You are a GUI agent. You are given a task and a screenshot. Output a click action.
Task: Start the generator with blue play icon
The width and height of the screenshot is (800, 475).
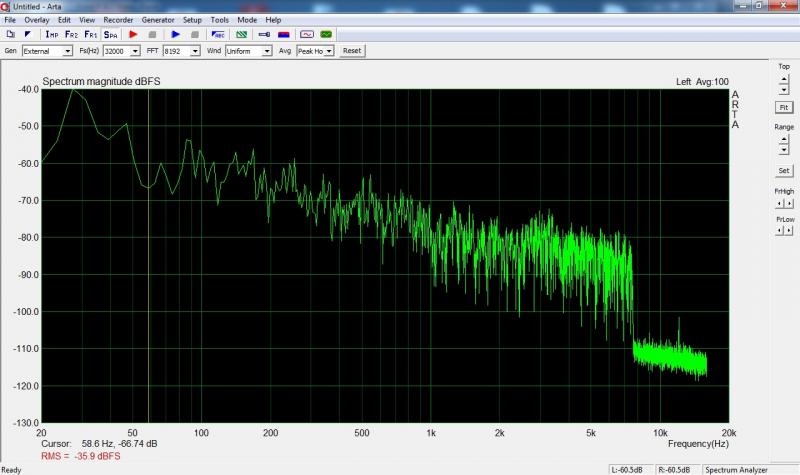pos(175,34)
